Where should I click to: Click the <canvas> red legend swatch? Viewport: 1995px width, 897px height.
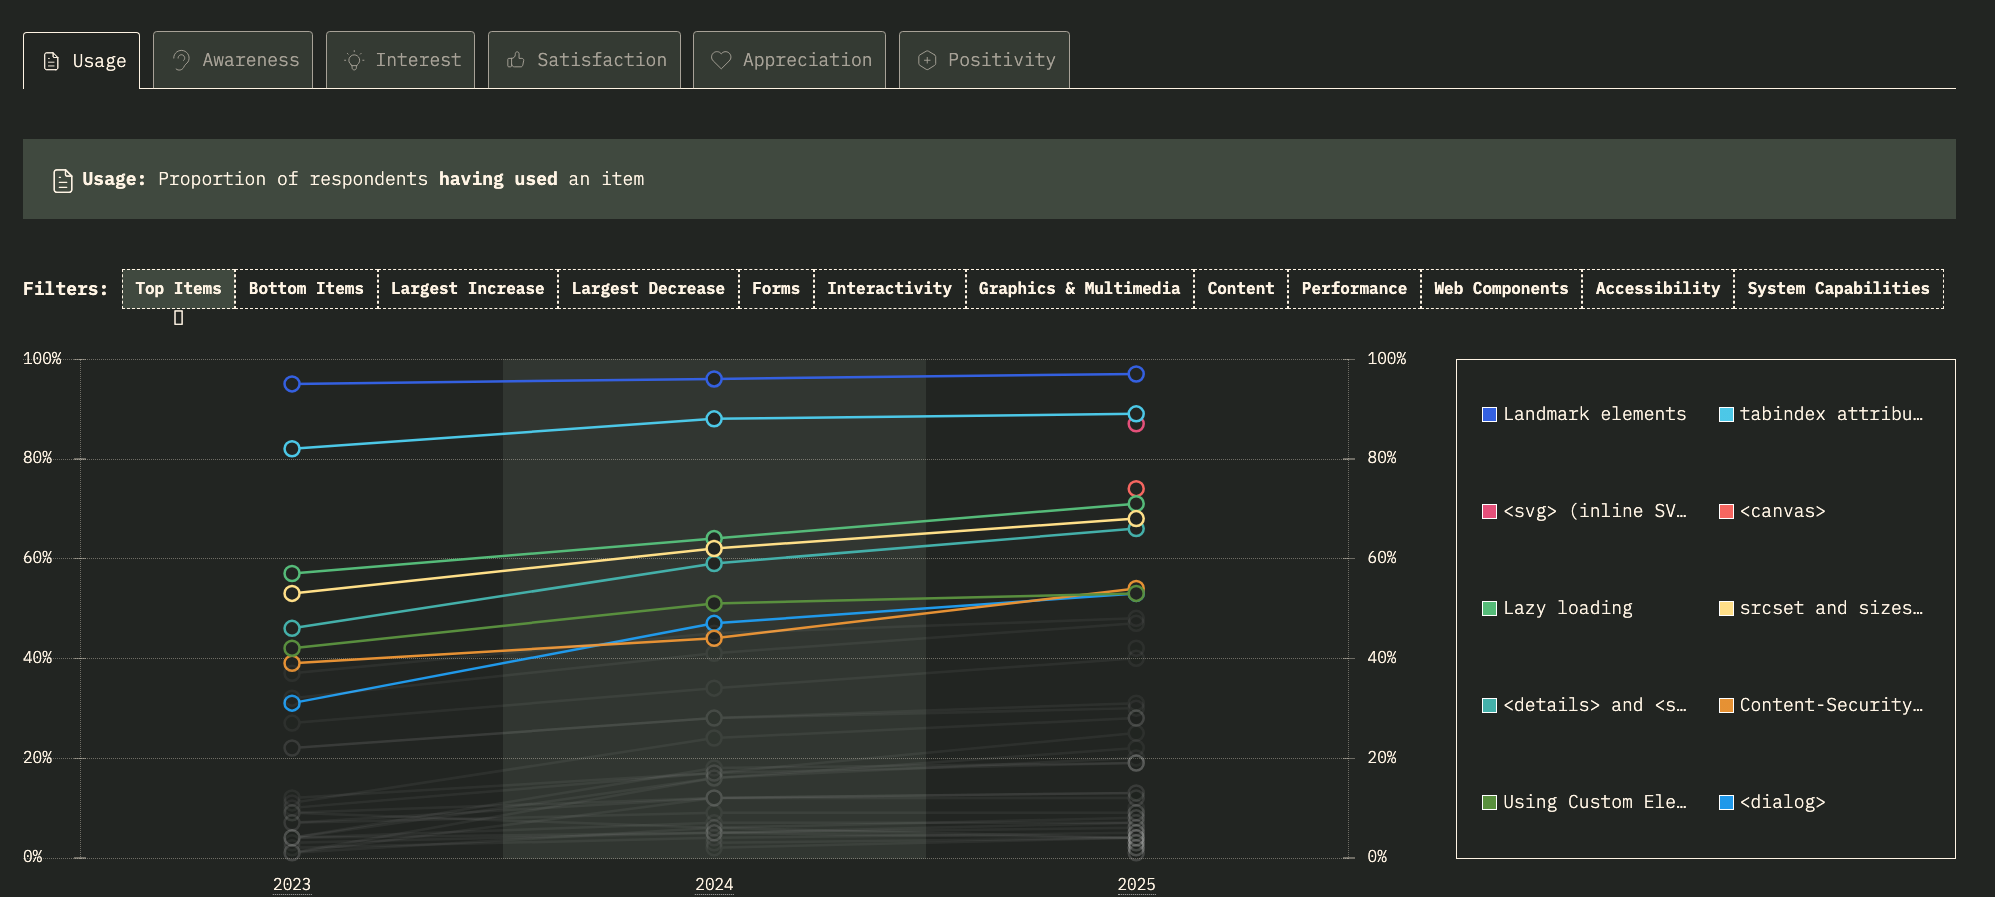(1726, 512)
